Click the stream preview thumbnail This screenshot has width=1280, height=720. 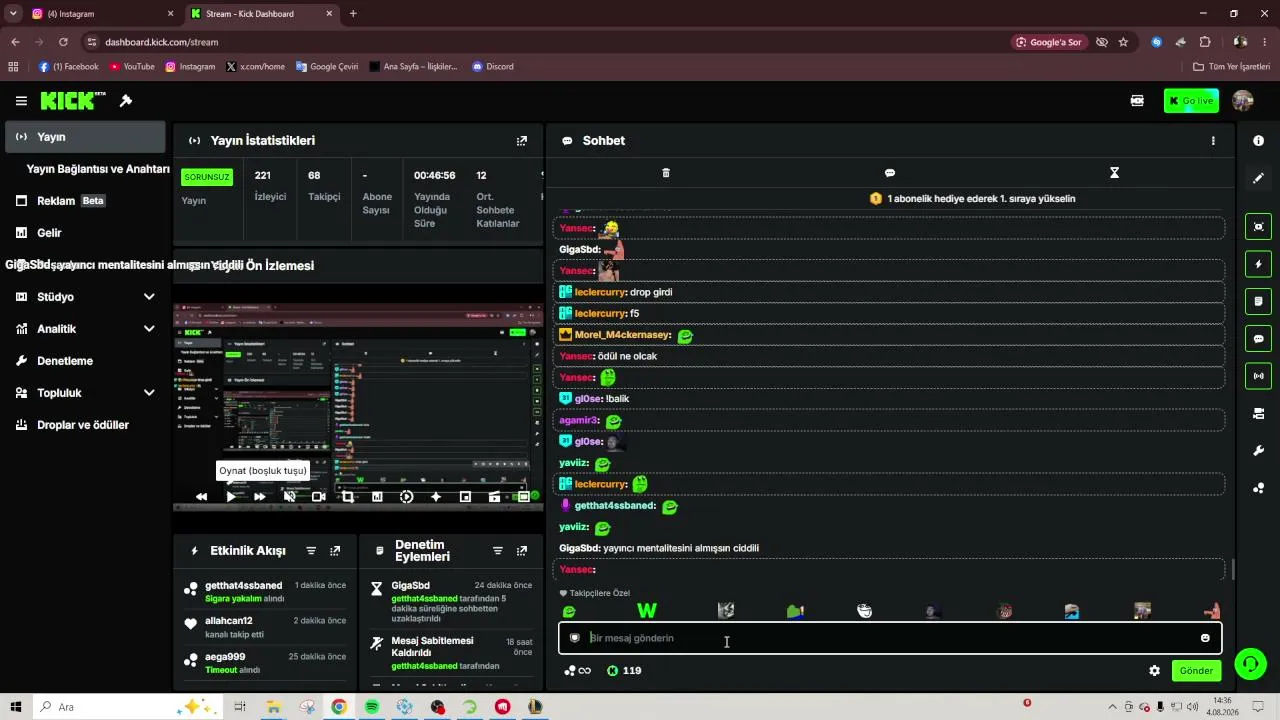pyautogui.click(x=358, y=407)
